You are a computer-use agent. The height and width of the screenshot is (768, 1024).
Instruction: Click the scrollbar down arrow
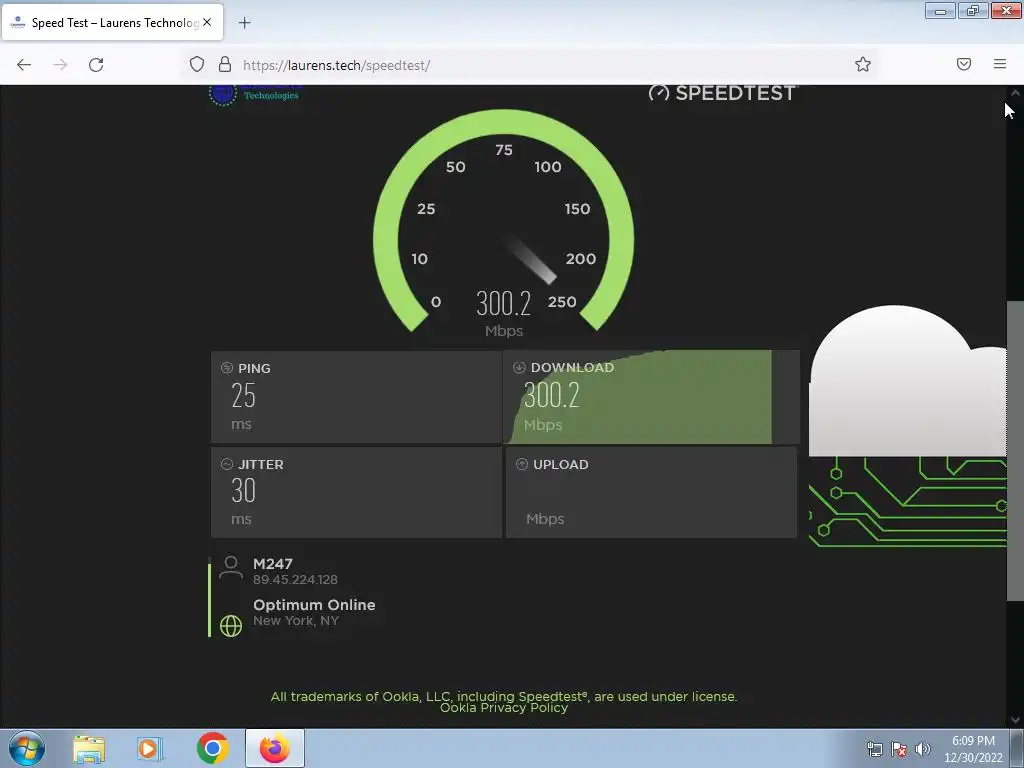pyautogui.click(x=1015, y=720)
